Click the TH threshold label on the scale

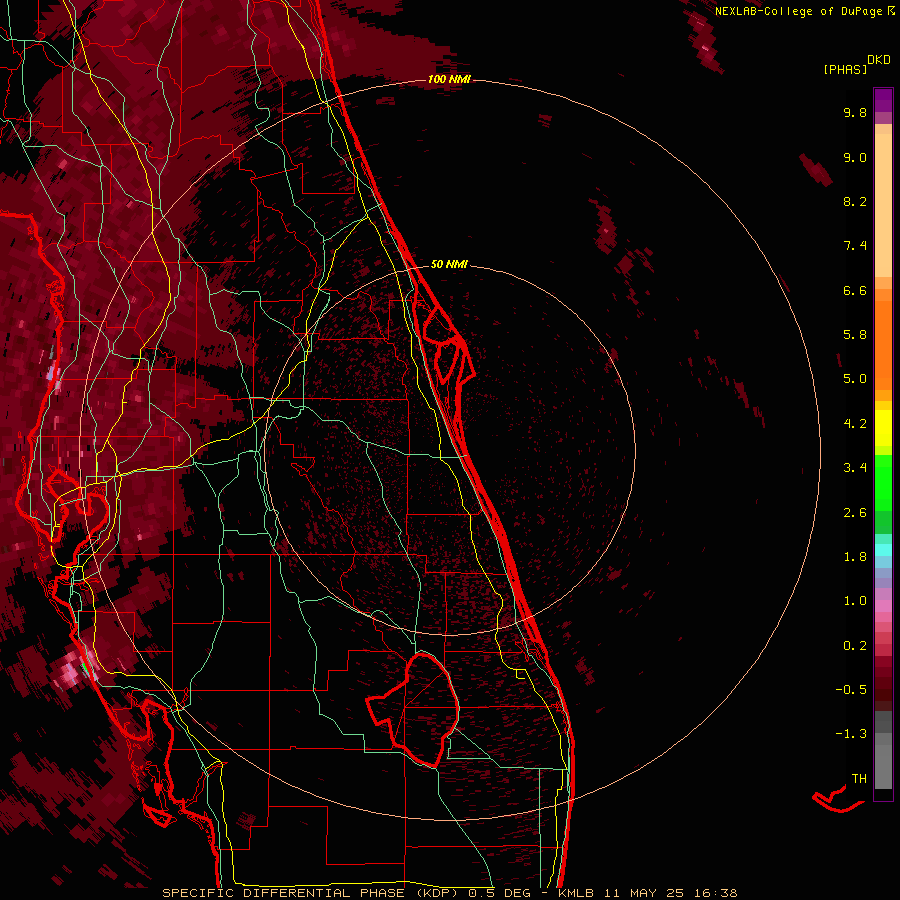pos(859,778)
